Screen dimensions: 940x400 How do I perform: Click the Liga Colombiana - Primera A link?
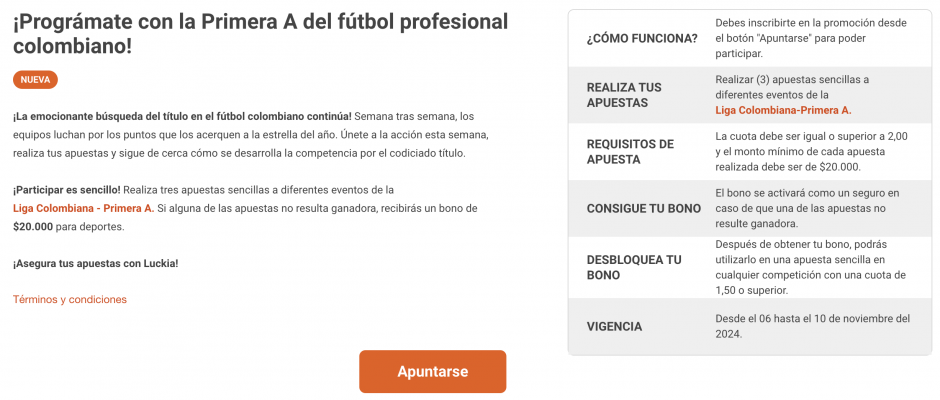(83, 209)
